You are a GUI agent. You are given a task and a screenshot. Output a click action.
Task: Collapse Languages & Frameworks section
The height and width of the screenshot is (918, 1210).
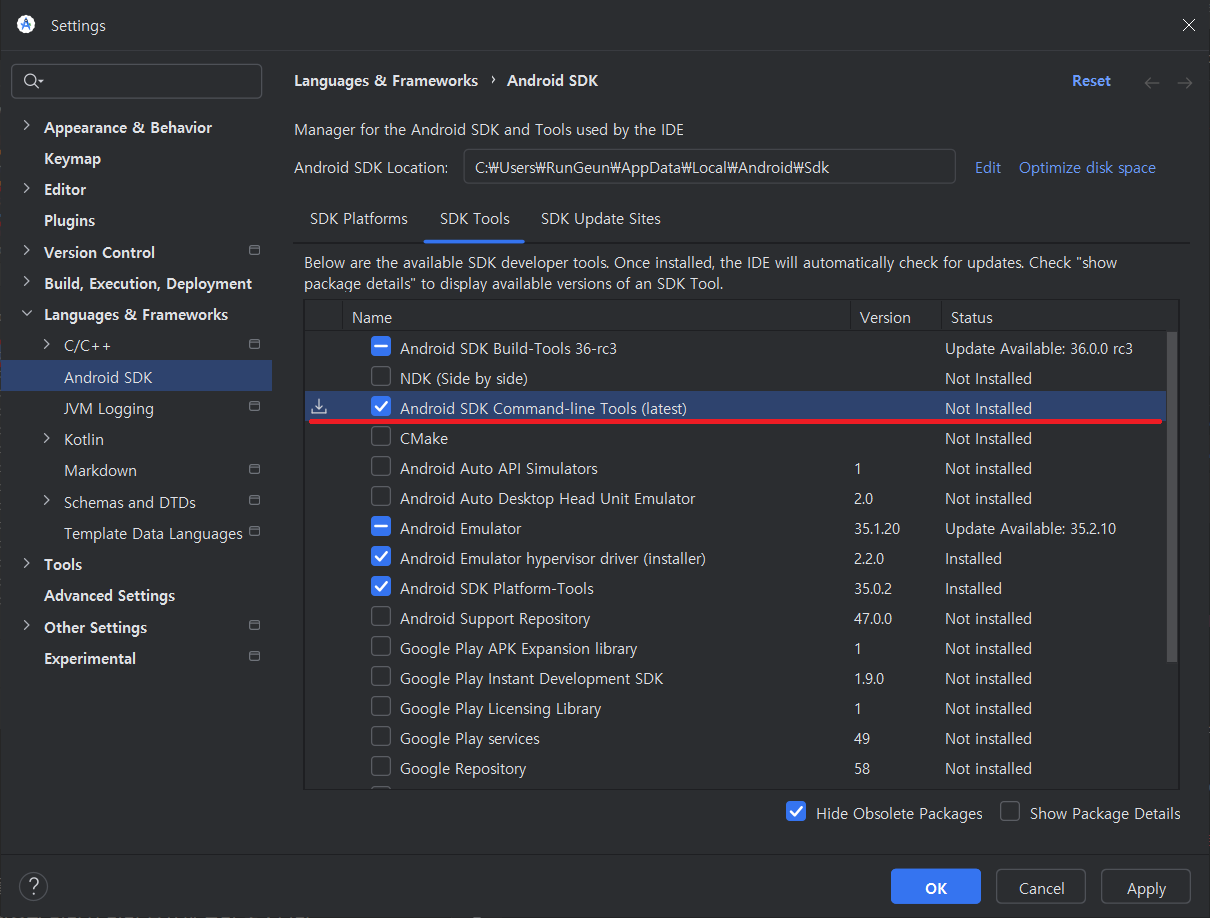26,314
